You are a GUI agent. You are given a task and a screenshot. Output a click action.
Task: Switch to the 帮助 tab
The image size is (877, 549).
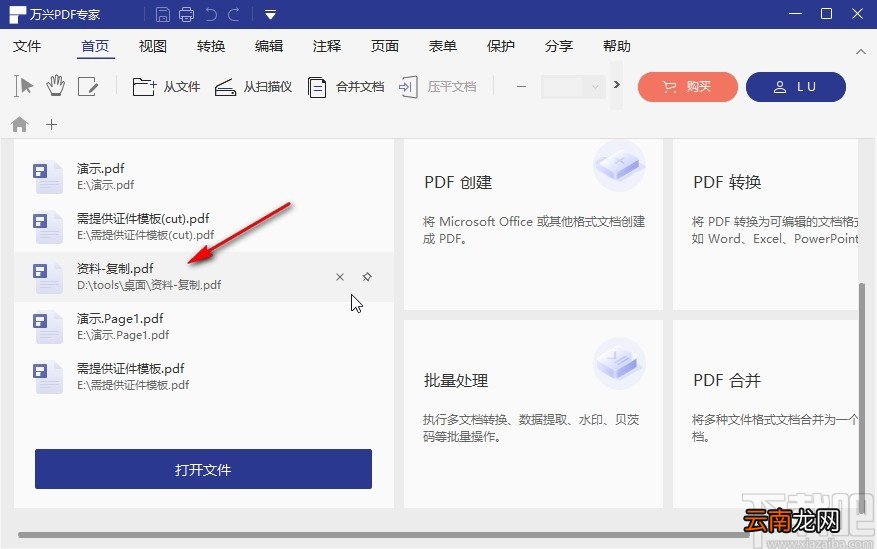coord(617,46)
